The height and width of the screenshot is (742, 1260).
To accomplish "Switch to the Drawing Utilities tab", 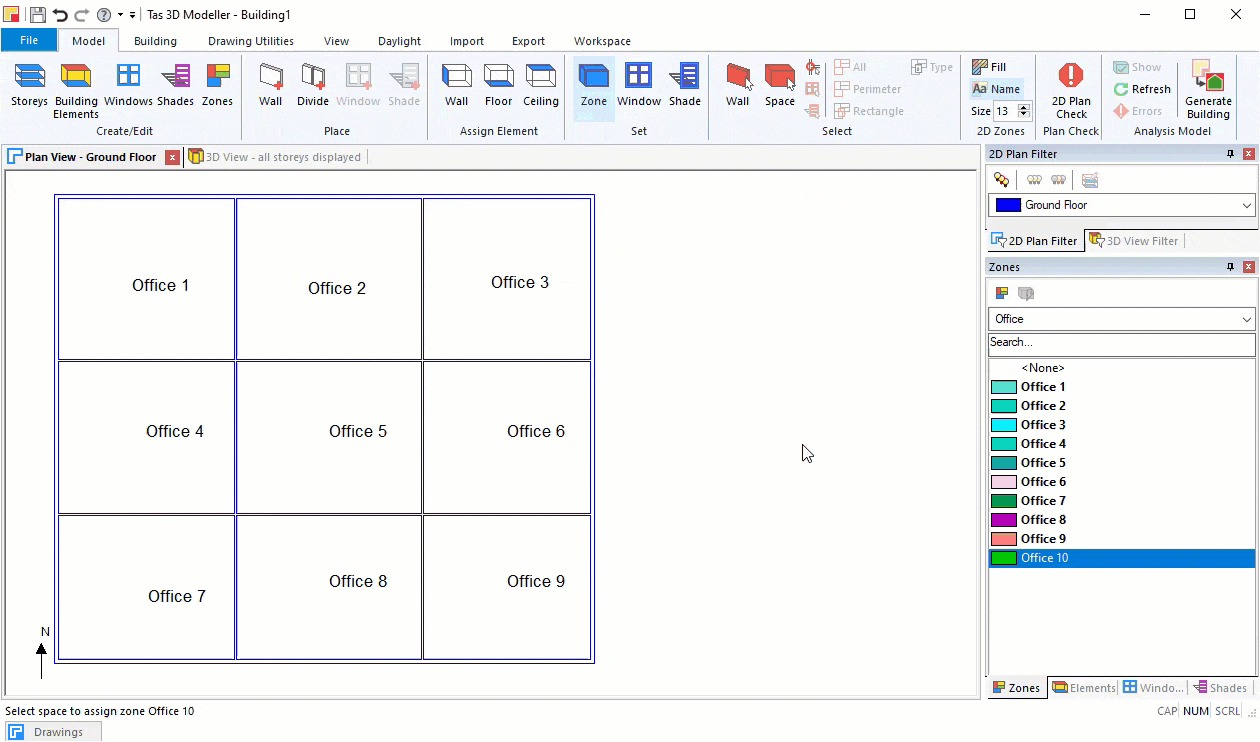I will (251, 41).
